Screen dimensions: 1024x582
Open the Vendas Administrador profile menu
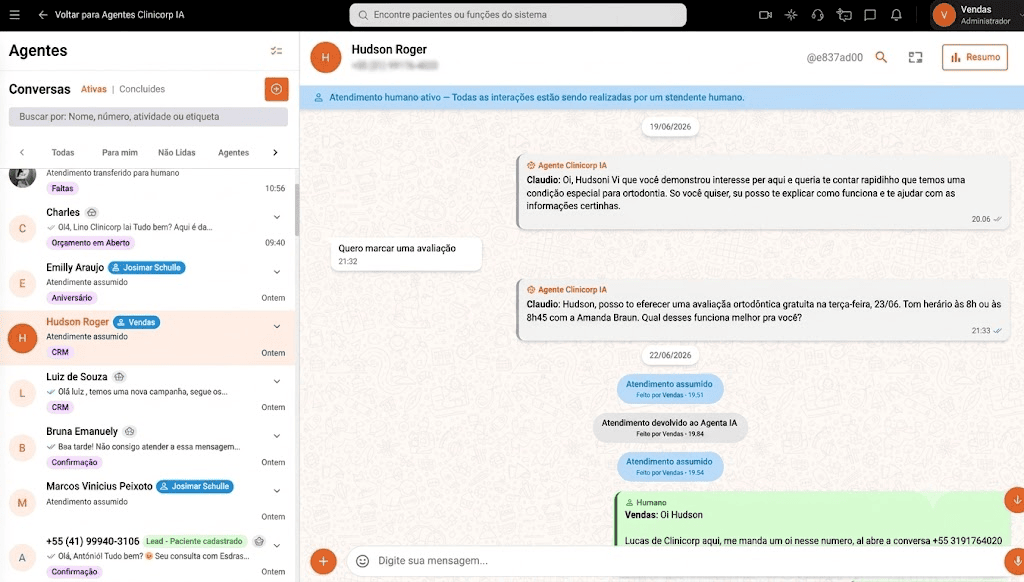976,14
